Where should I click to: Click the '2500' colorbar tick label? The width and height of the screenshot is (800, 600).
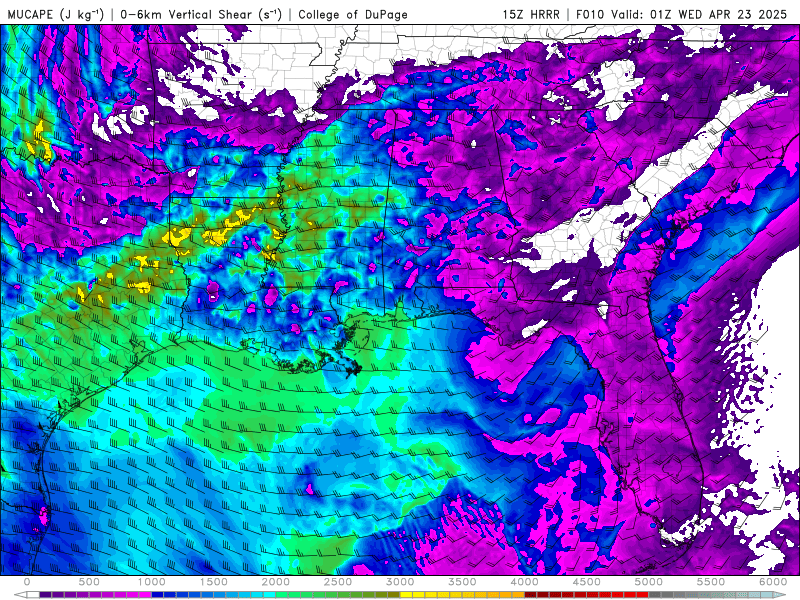(x=338, y=582)
